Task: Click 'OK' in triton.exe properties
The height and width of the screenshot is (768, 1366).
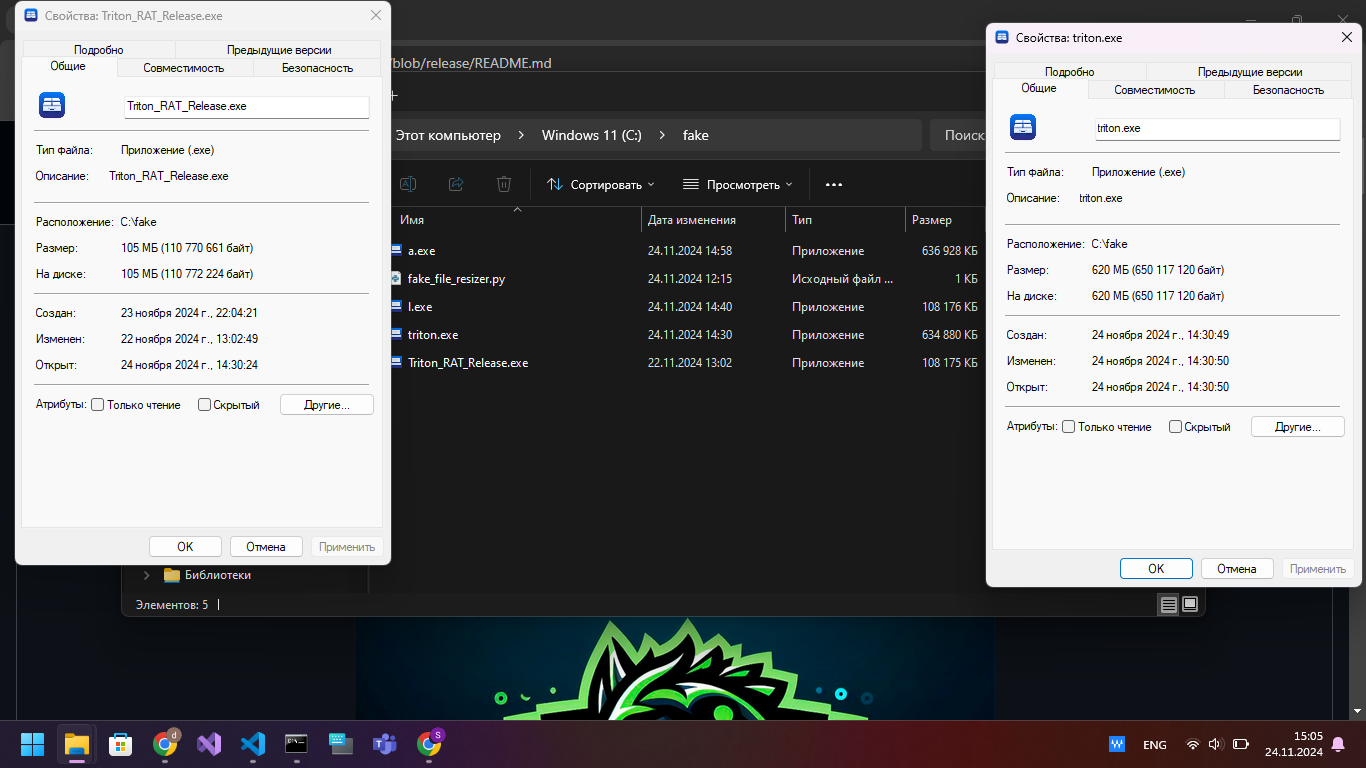Action: pos(1156,569)
